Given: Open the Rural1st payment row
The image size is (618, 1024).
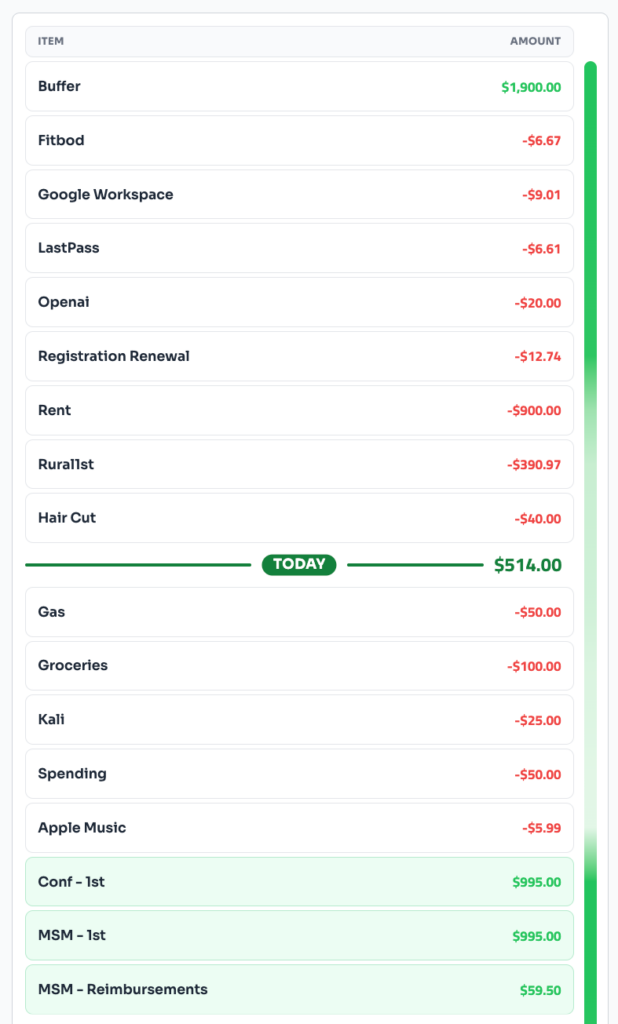Looking at the screenshot, I should click(299, 465).
